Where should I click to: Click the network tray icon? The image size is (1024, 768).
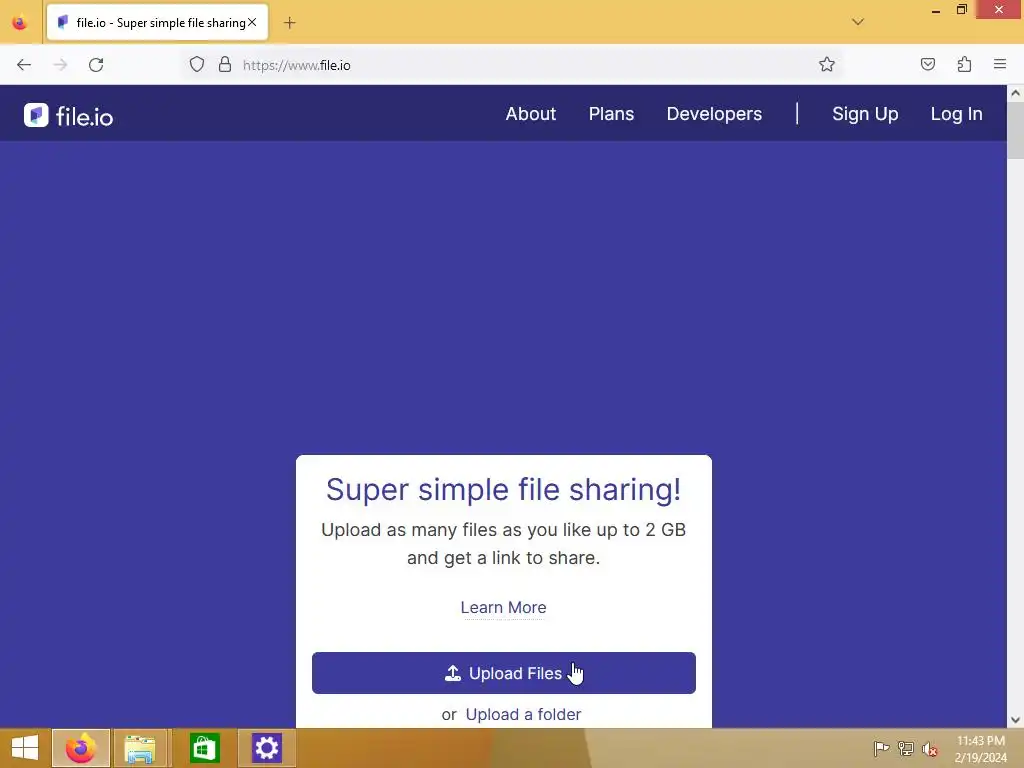(905, 748)
